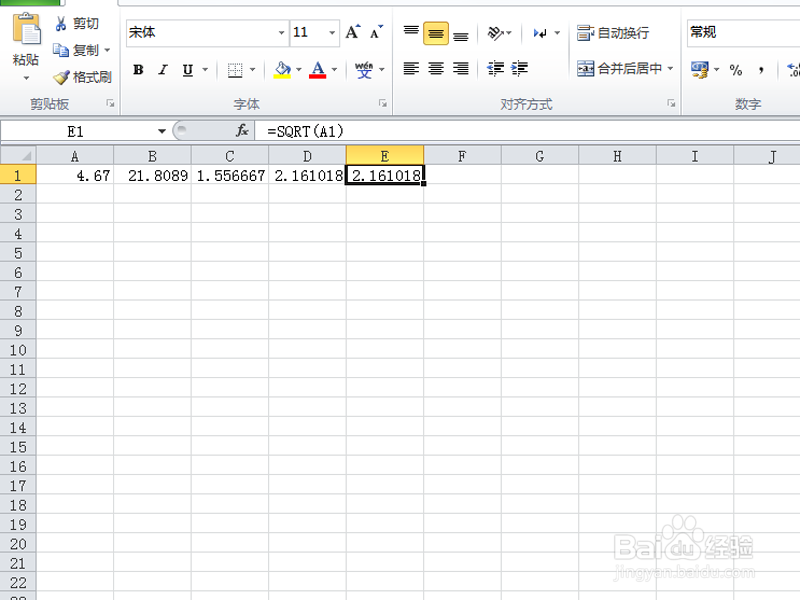
Task: Align text right
Action: pos(461,68)
